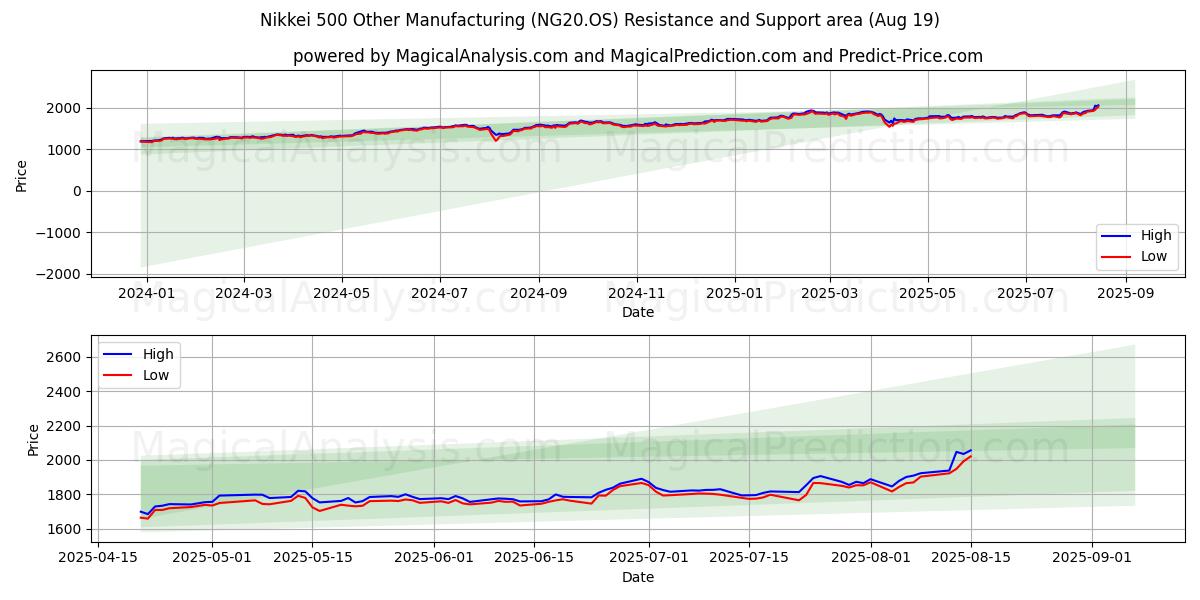1200x600 pixels.
Task: Click the '−2000' y-axis label in the top chart
Action: (x=61, y=274)
